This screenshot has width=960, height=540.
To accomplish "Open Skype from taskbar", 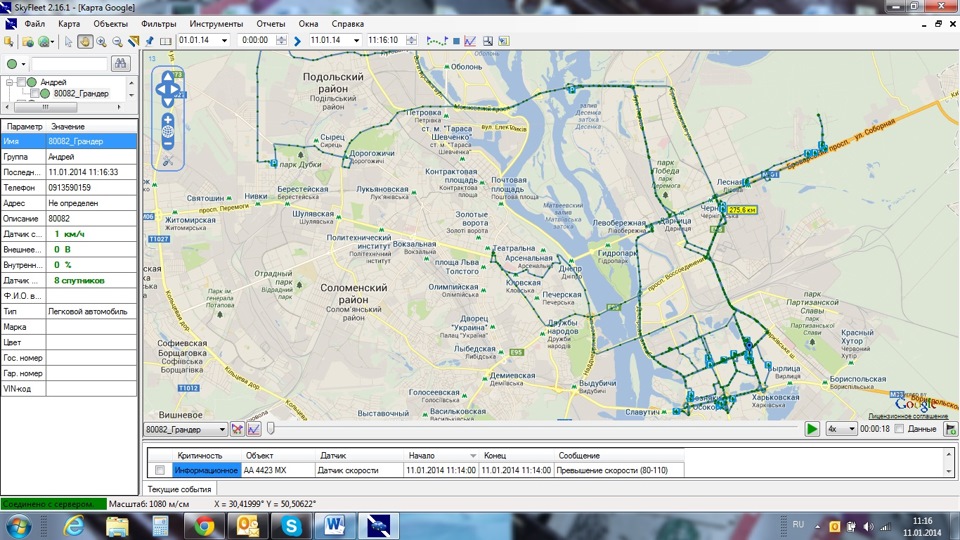I will click(x=291, y=526).
